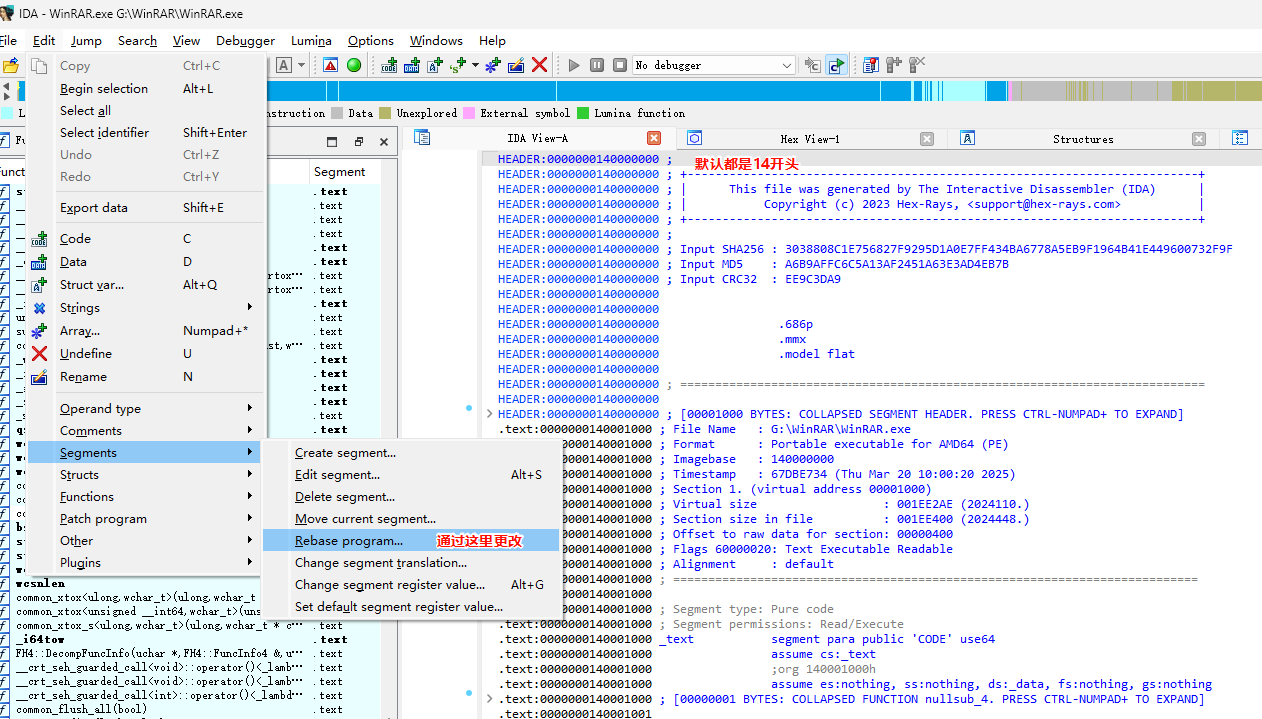Choose Array... menu entry
Image resolution: width=1262 pixels, height=719 pixels.
[145, 331]
